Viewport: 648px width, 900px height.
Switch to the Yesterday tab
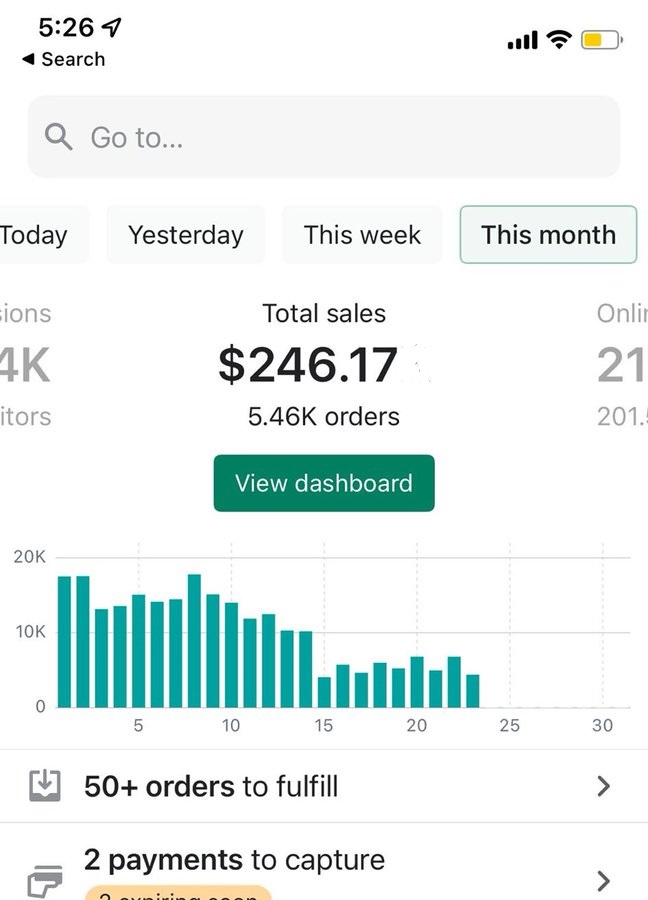click(x=186, y=235)
